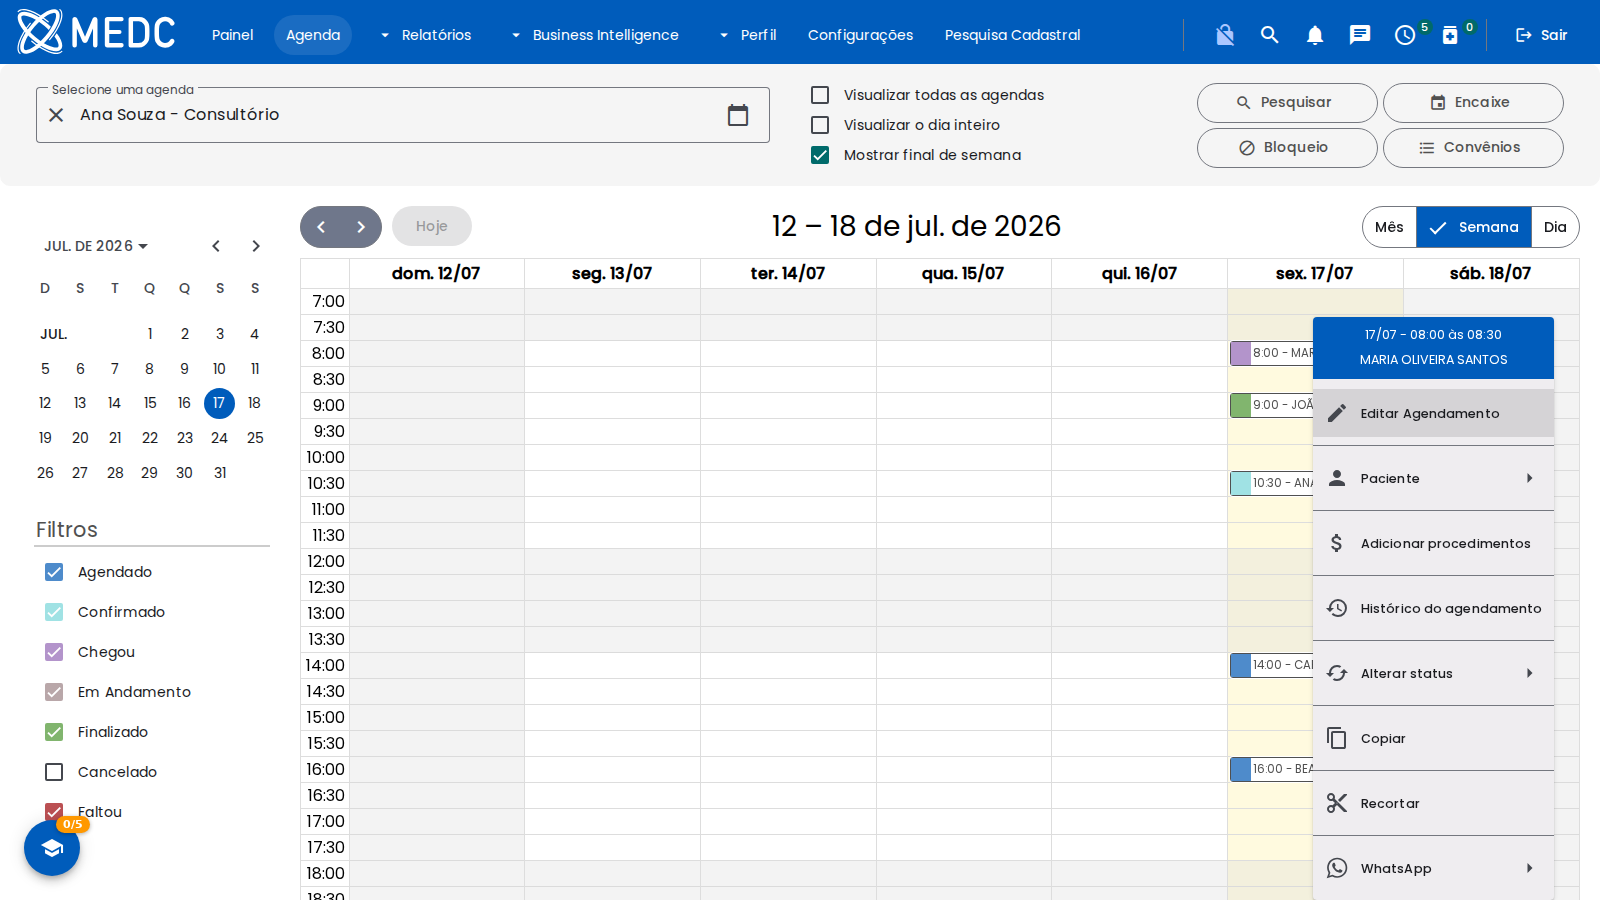Open Configurações menu item
Viewport: 1600px width, 900px height.
pyautogui.click(x=860, y=35)
